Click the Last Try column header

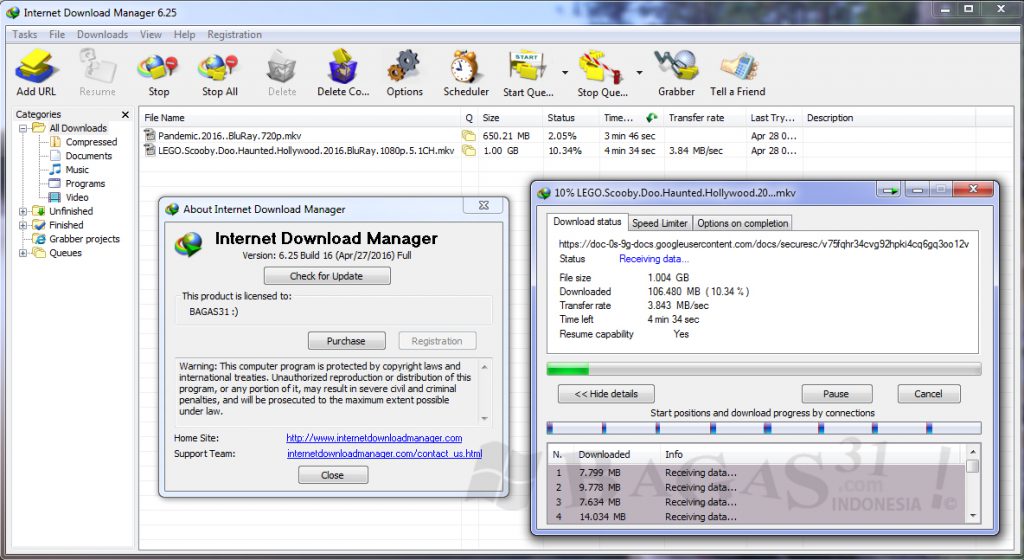point(774,117)
